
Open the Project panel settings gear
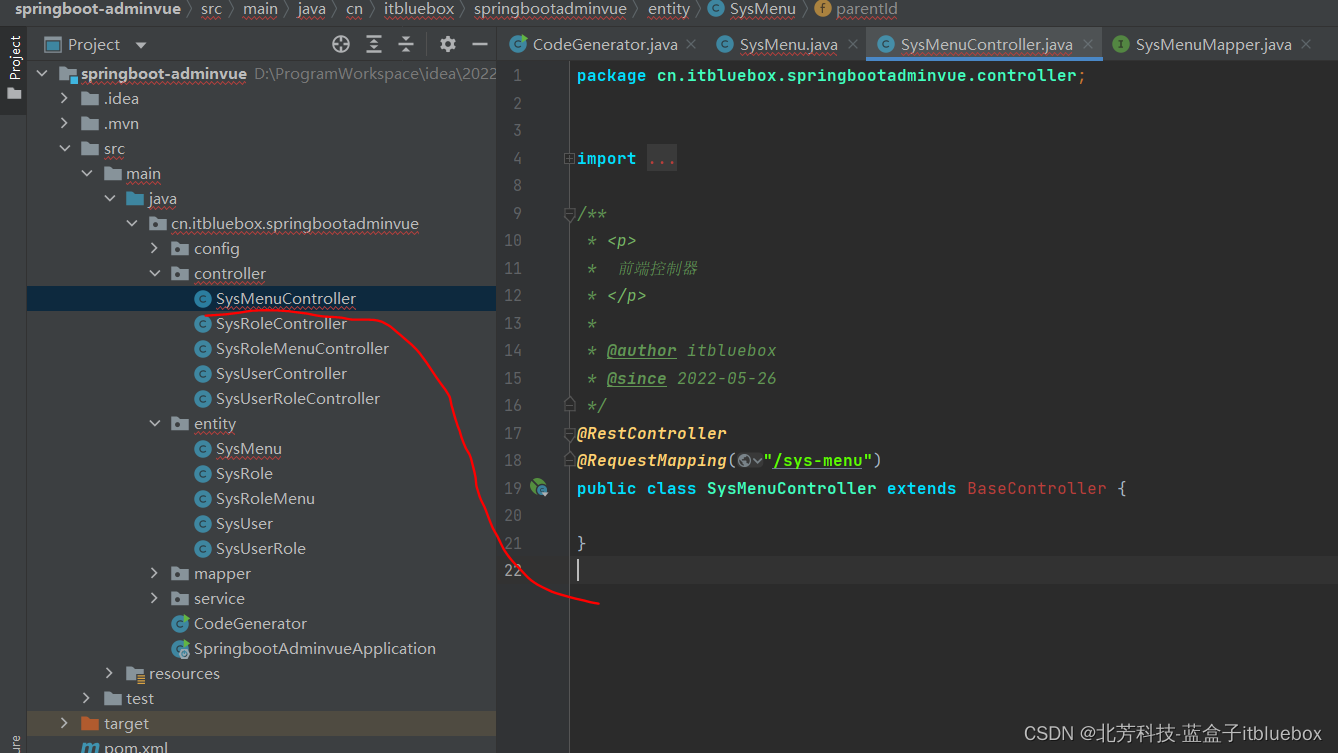pyautogui.click(x=448, y=44)
